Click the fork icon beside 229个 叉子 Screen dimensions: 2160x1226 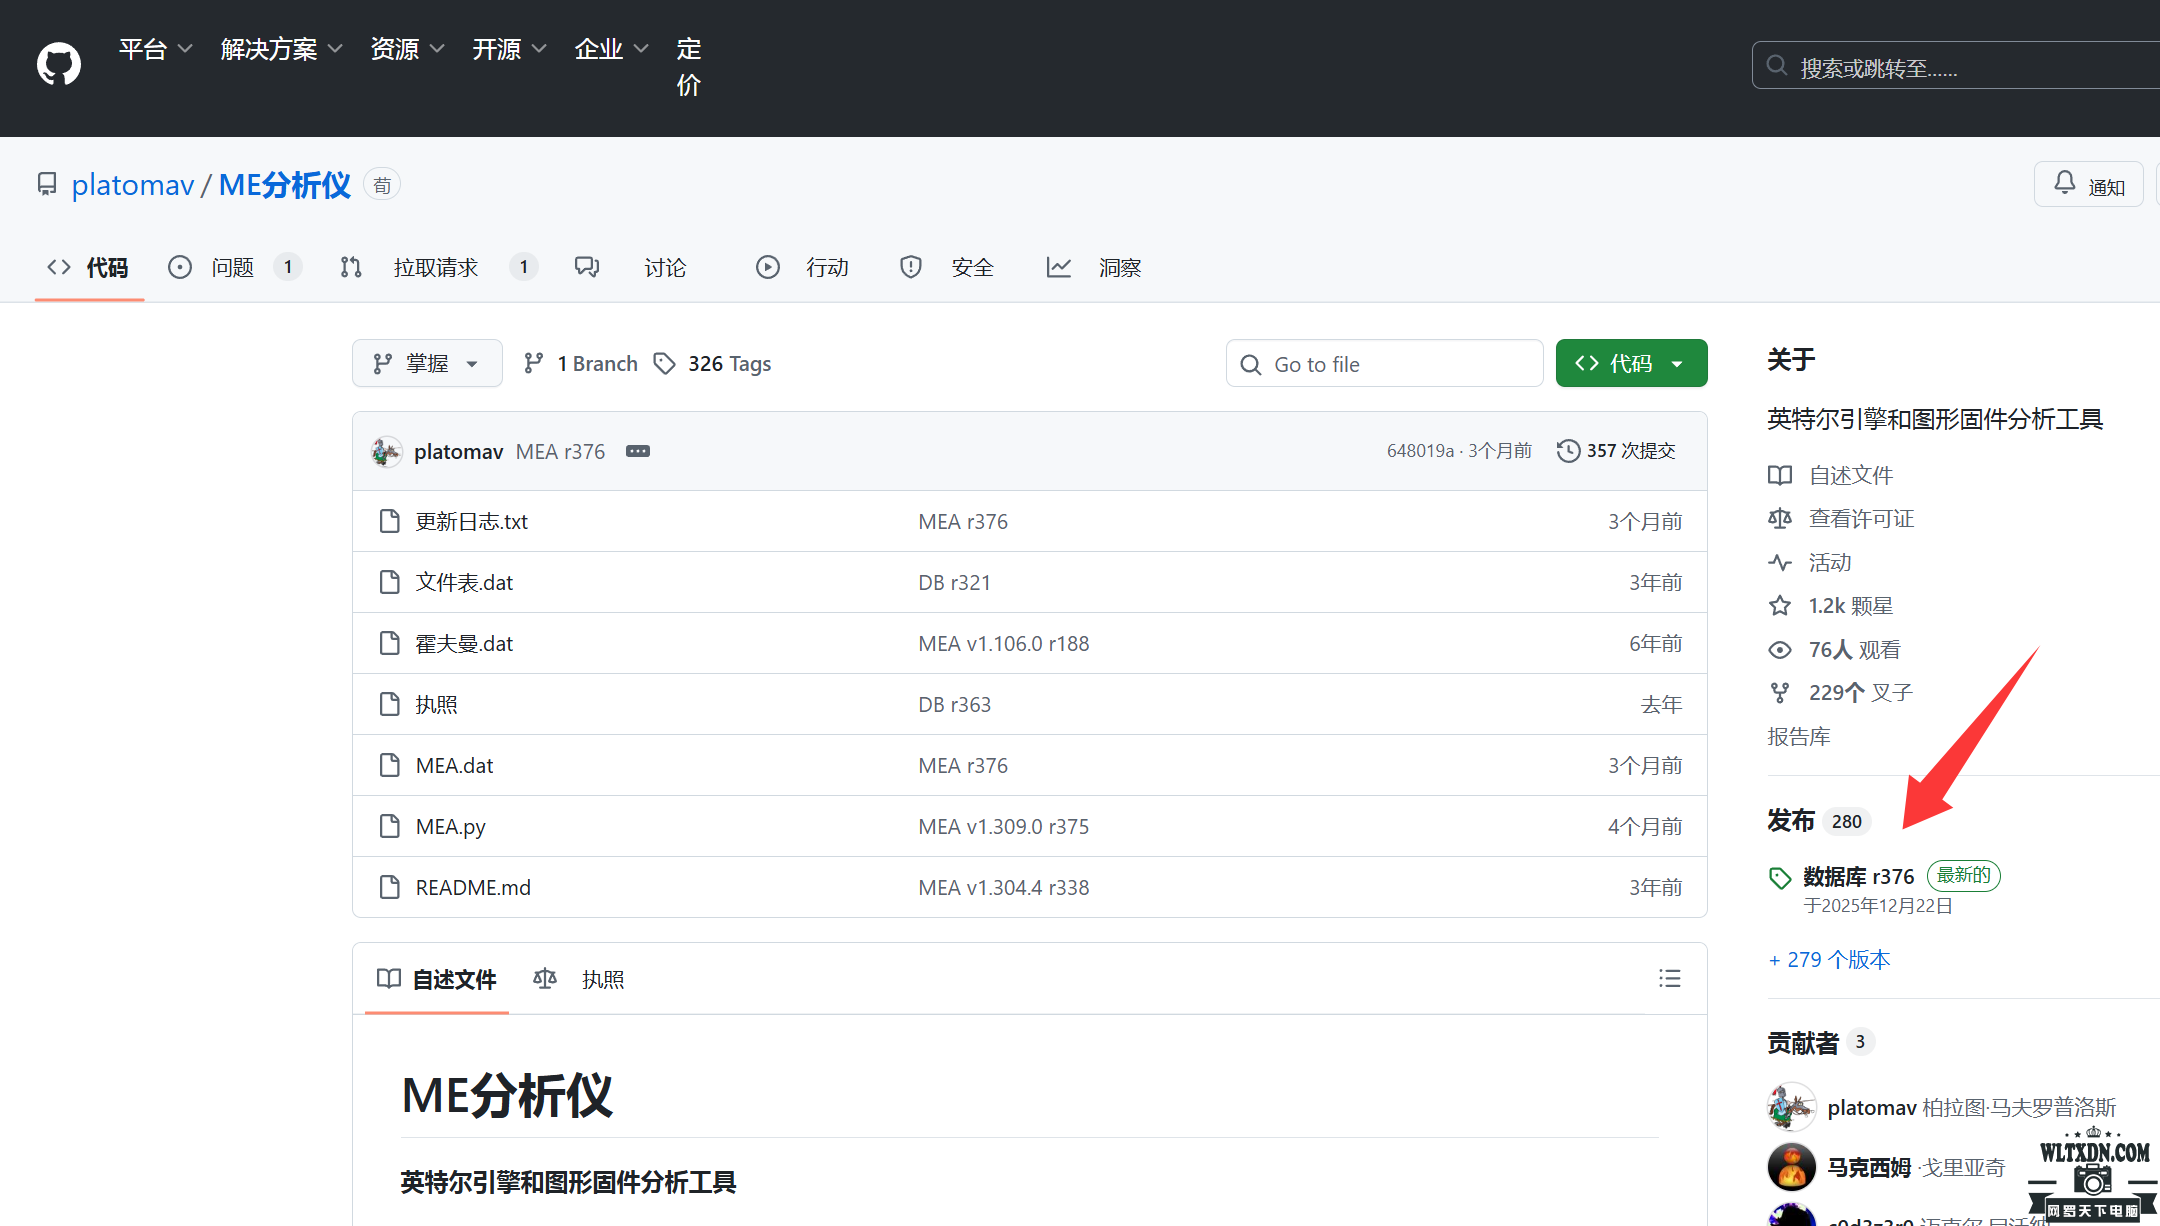[1780, 691]
